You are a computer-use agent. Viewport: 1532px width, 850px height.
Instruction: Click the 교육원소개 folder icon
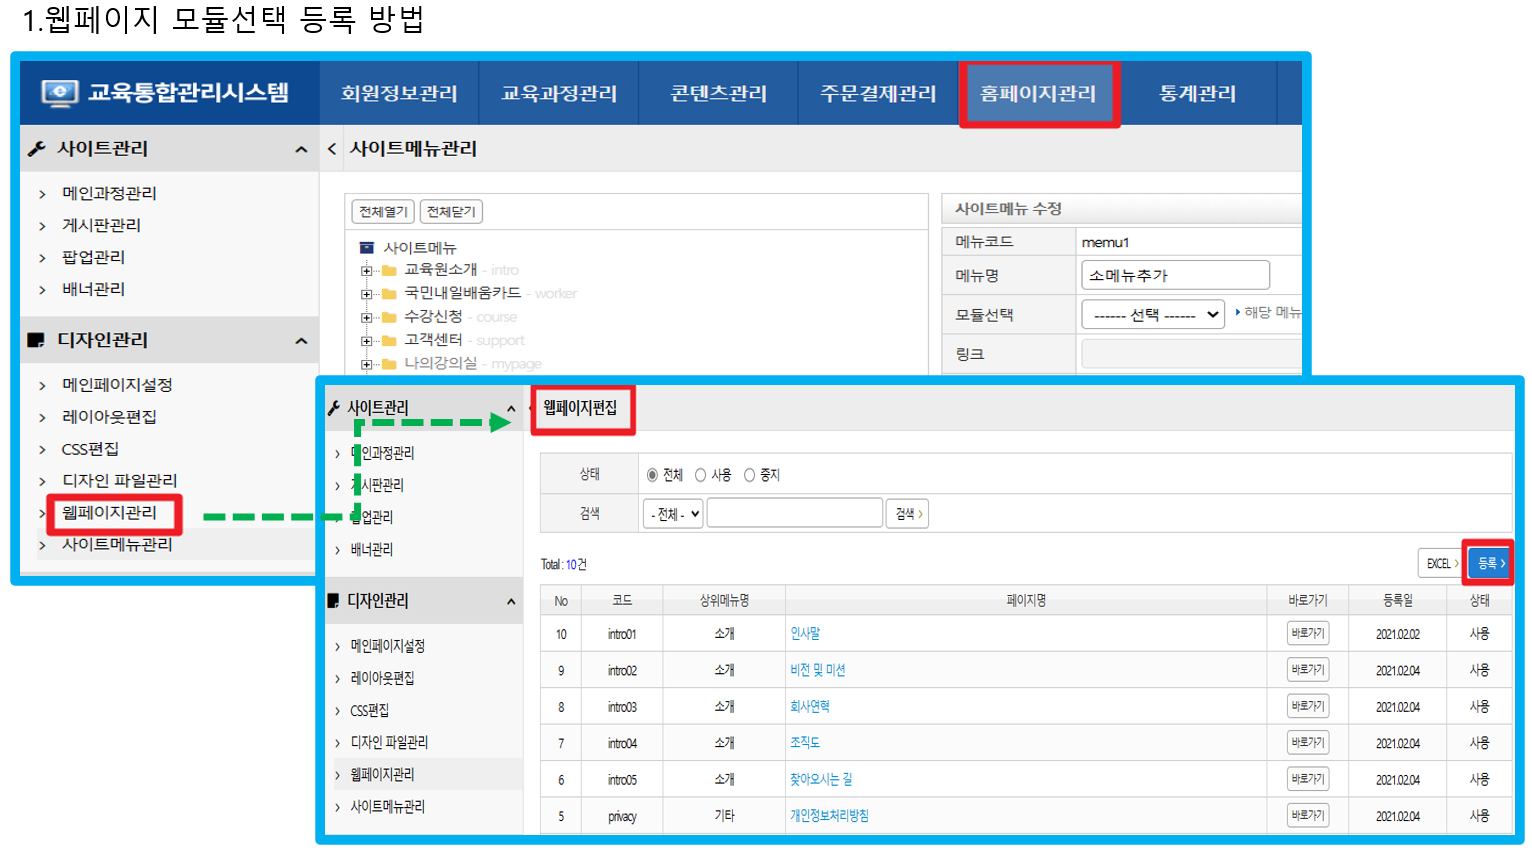coord(389,270)
